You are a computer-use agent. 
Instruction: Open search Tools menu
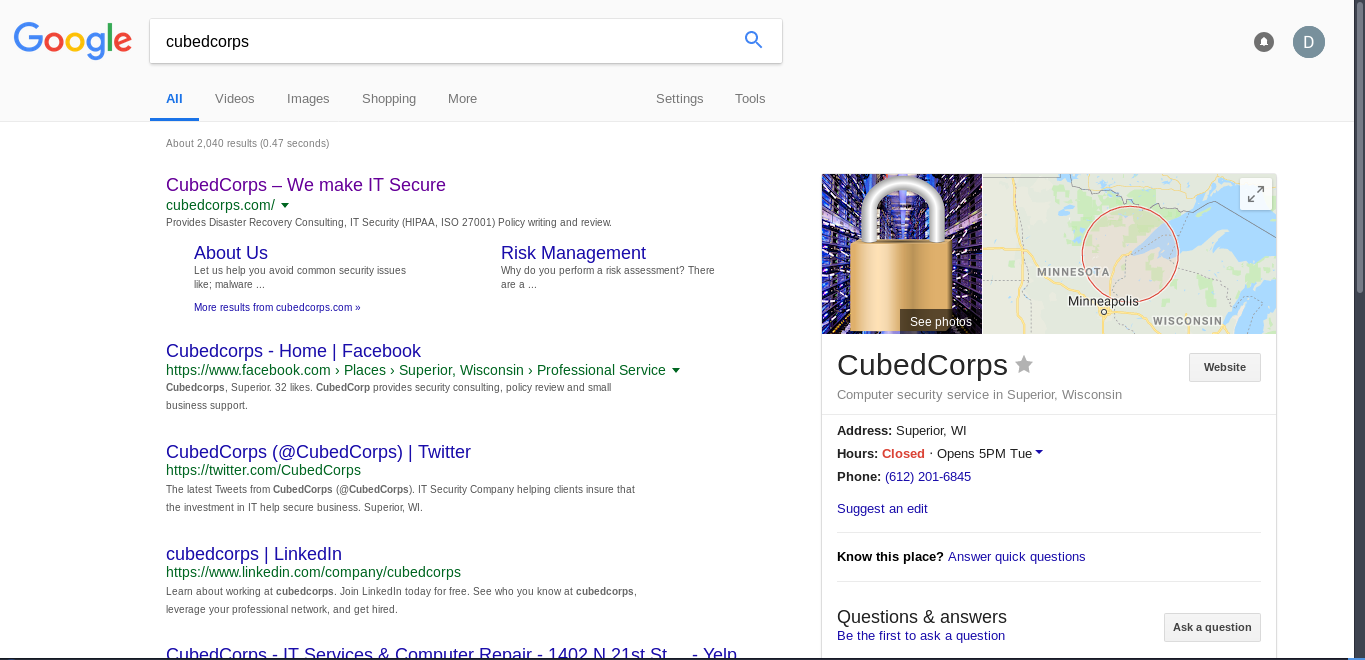click(x=750, y=99)
